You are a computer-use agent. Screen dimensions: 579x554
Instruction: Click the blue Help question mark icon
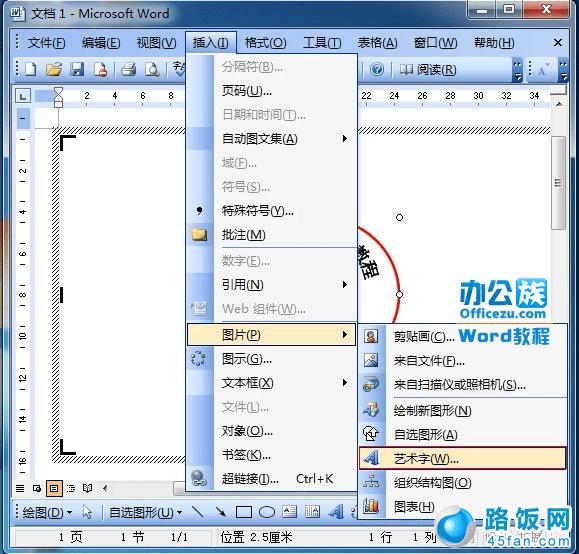377,69
